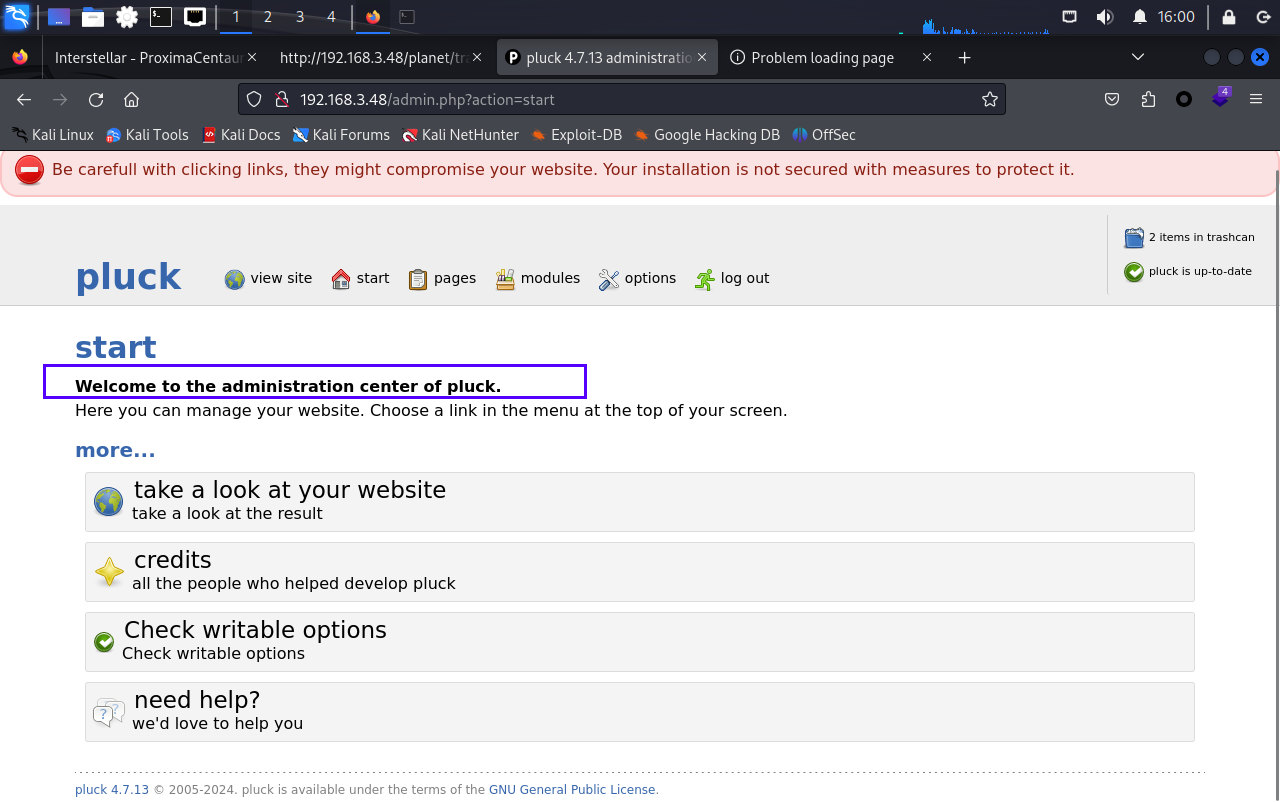Open the options wrench icon
The image size is (1280, 802).
tap(609, 279)
